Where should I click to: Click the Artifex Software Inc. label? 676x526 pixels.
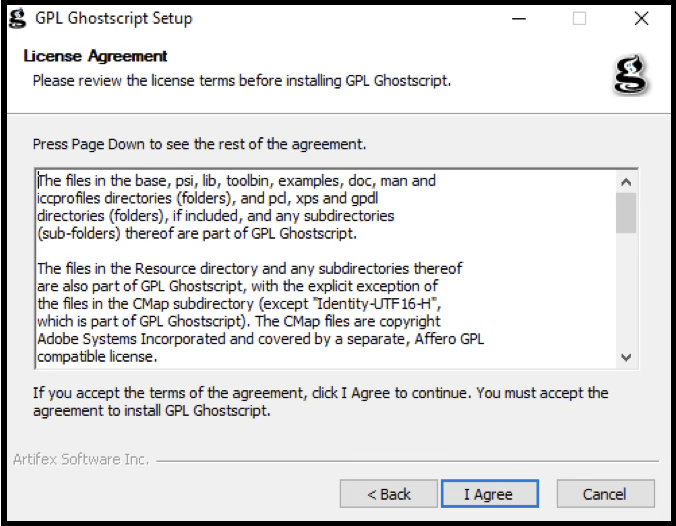click(x=81, y=460)
